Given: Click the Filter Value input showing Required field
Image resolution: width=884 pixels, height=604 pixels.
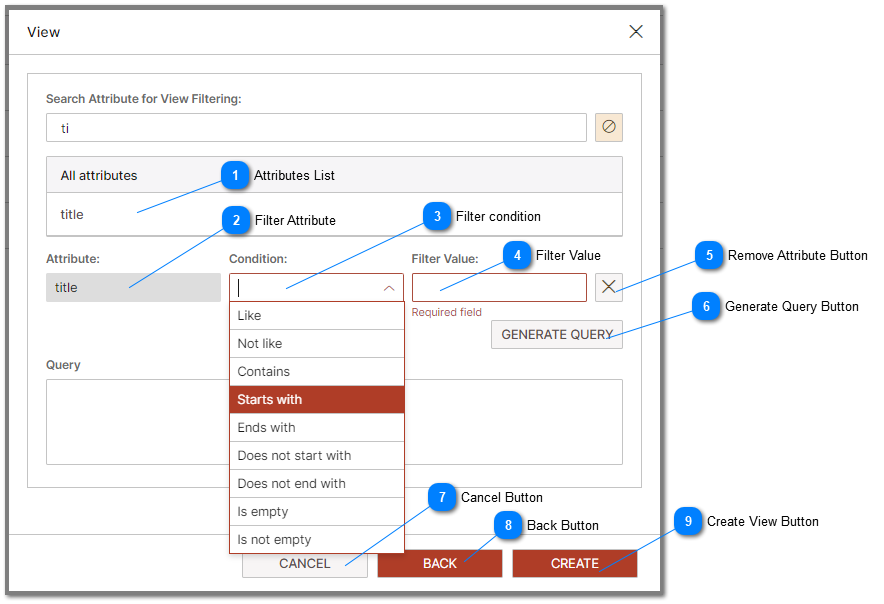Looking at the screenshot, I should coord(499,287).
